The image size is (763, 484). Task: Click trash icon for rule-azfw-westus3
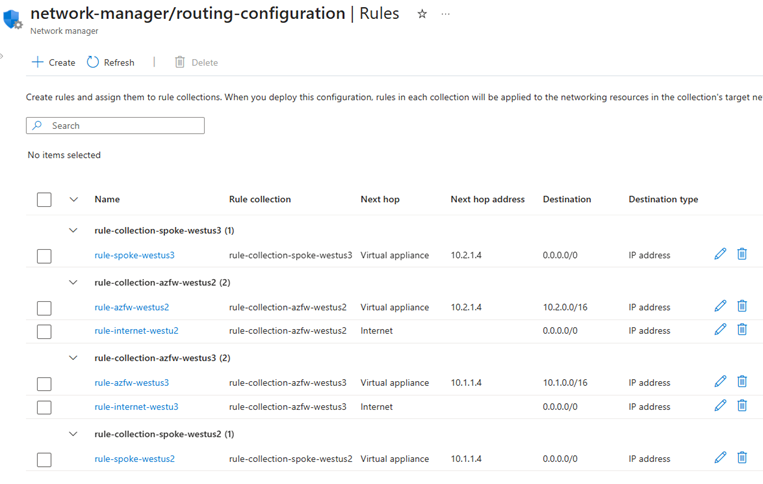[742, 382]
